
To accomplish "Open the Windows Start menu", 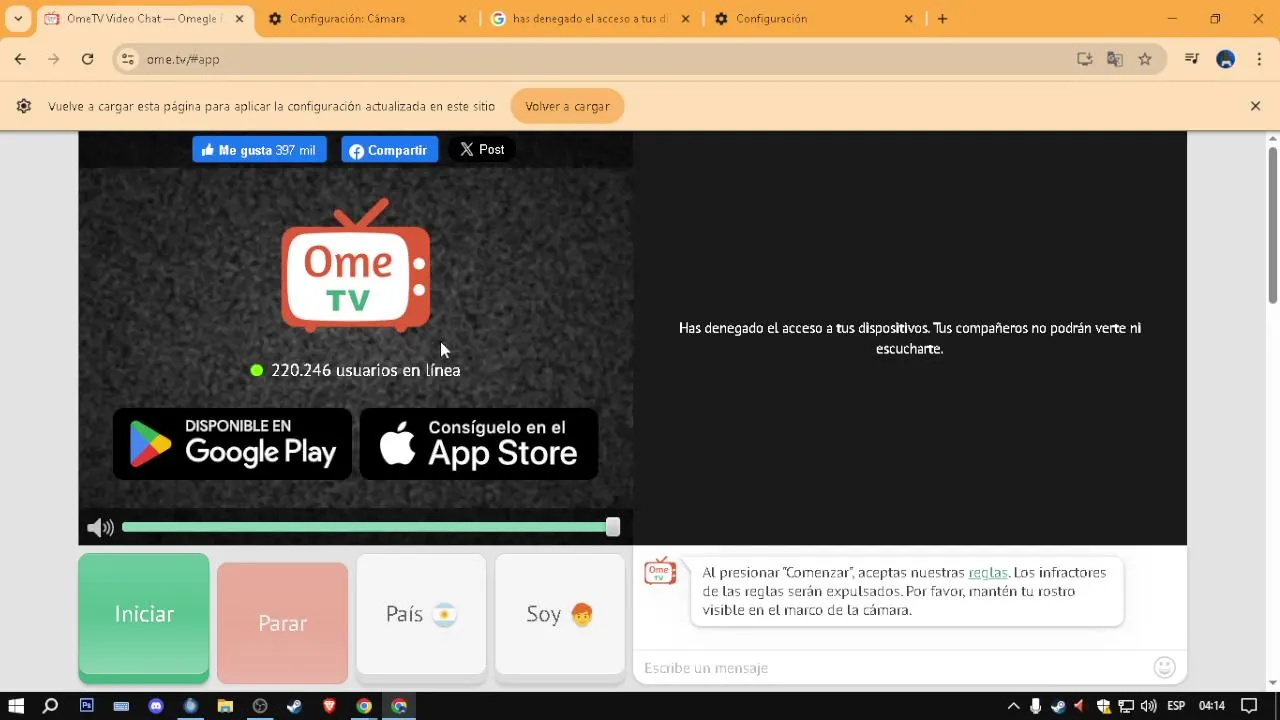I will (x=16, y=706).
